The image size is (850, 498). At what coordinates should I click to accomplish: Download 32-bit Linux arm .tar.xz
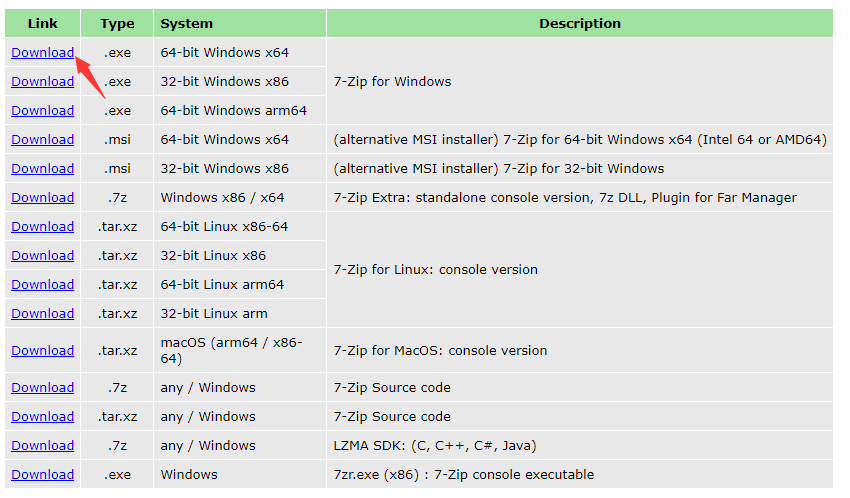tap(42, 314)
